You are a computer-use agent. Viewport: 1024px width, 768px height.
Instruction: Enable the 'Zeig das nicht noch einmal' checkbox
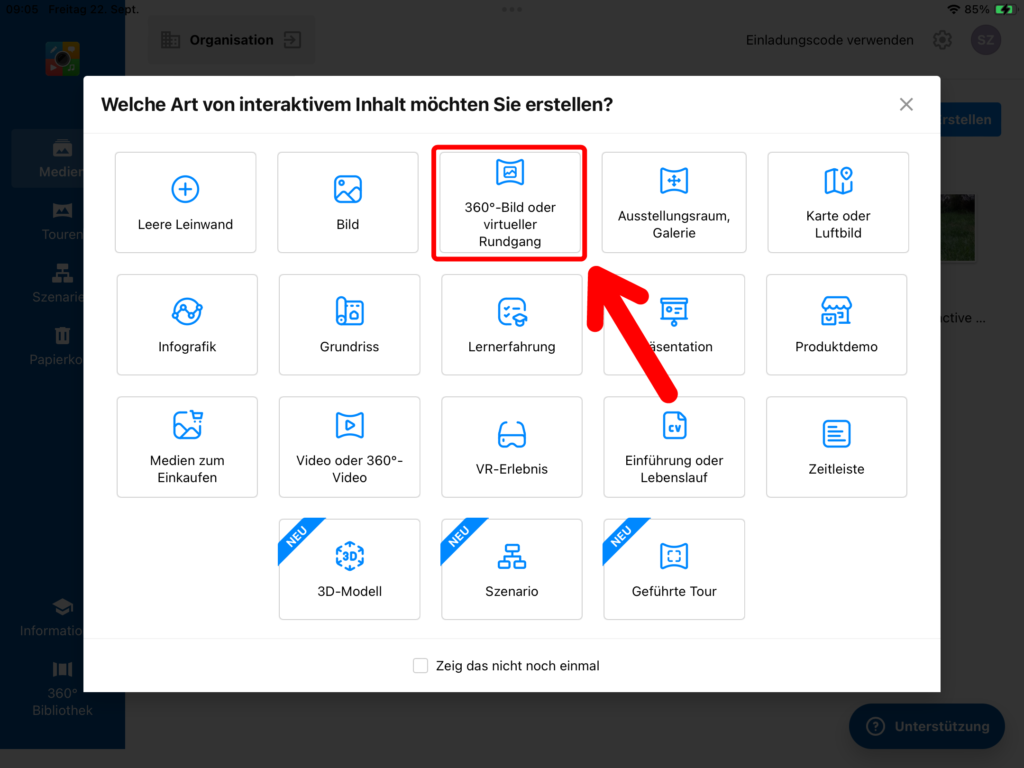[x=421, y=666]
